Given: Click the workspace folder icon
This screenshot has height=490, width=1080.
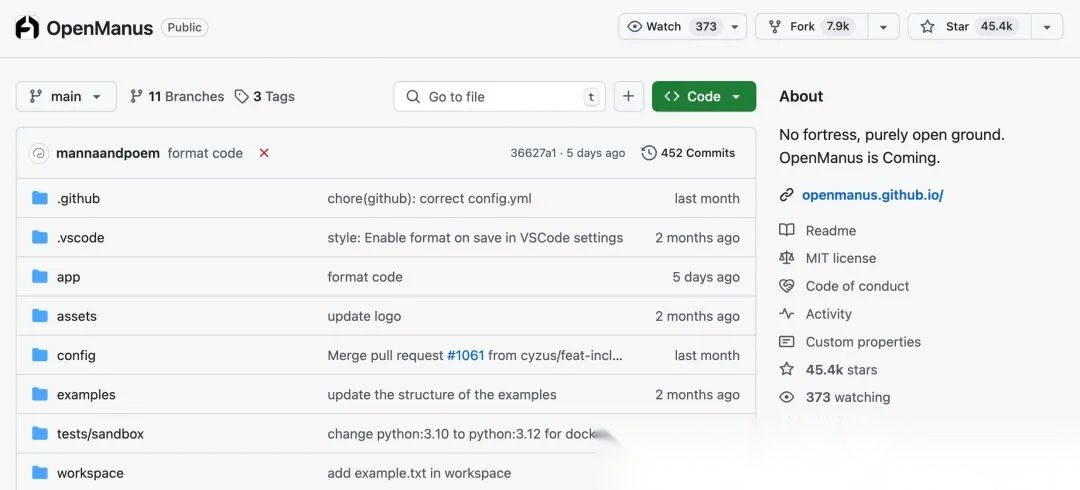Looking at the screenshot, I should pyautogui.click(x=40, y=473).
